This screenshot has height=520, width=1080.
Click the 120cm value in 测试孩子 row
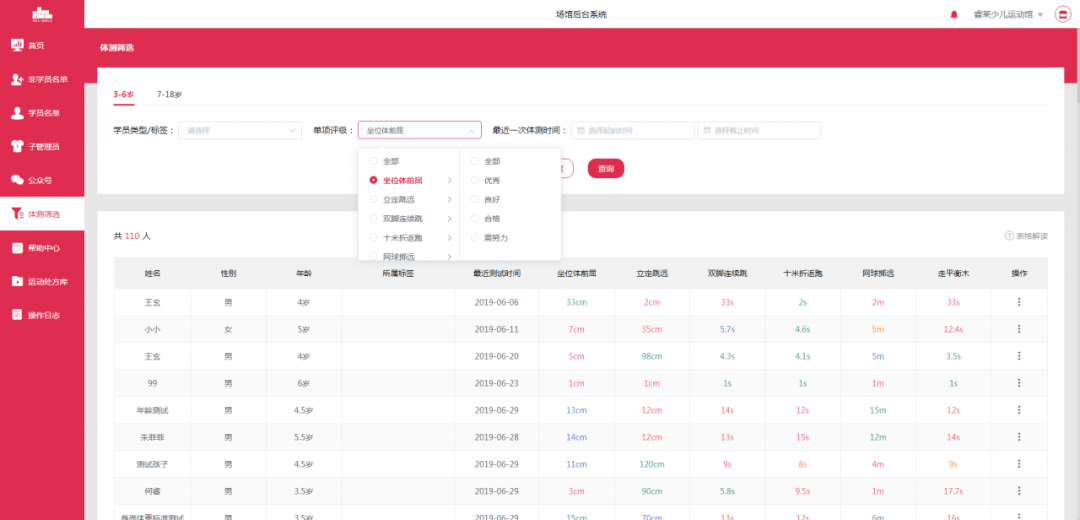coord(651,464)
